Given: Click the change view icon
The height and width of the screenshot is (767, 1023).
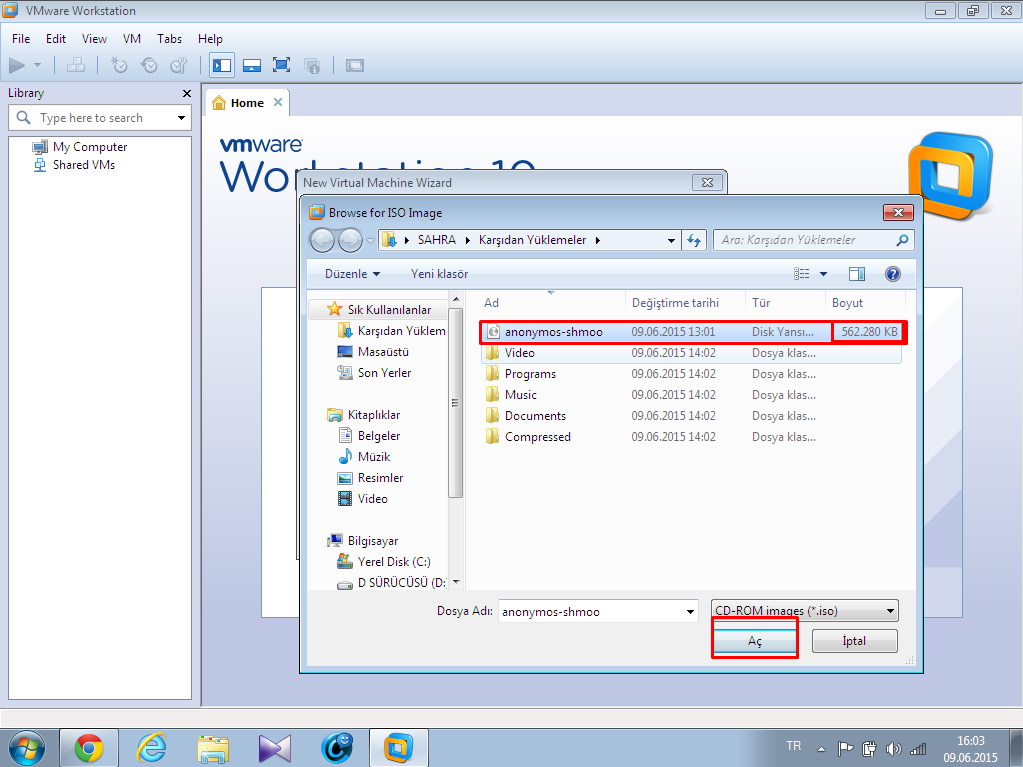Looking at the screenshot, I should tap(802, 274).
